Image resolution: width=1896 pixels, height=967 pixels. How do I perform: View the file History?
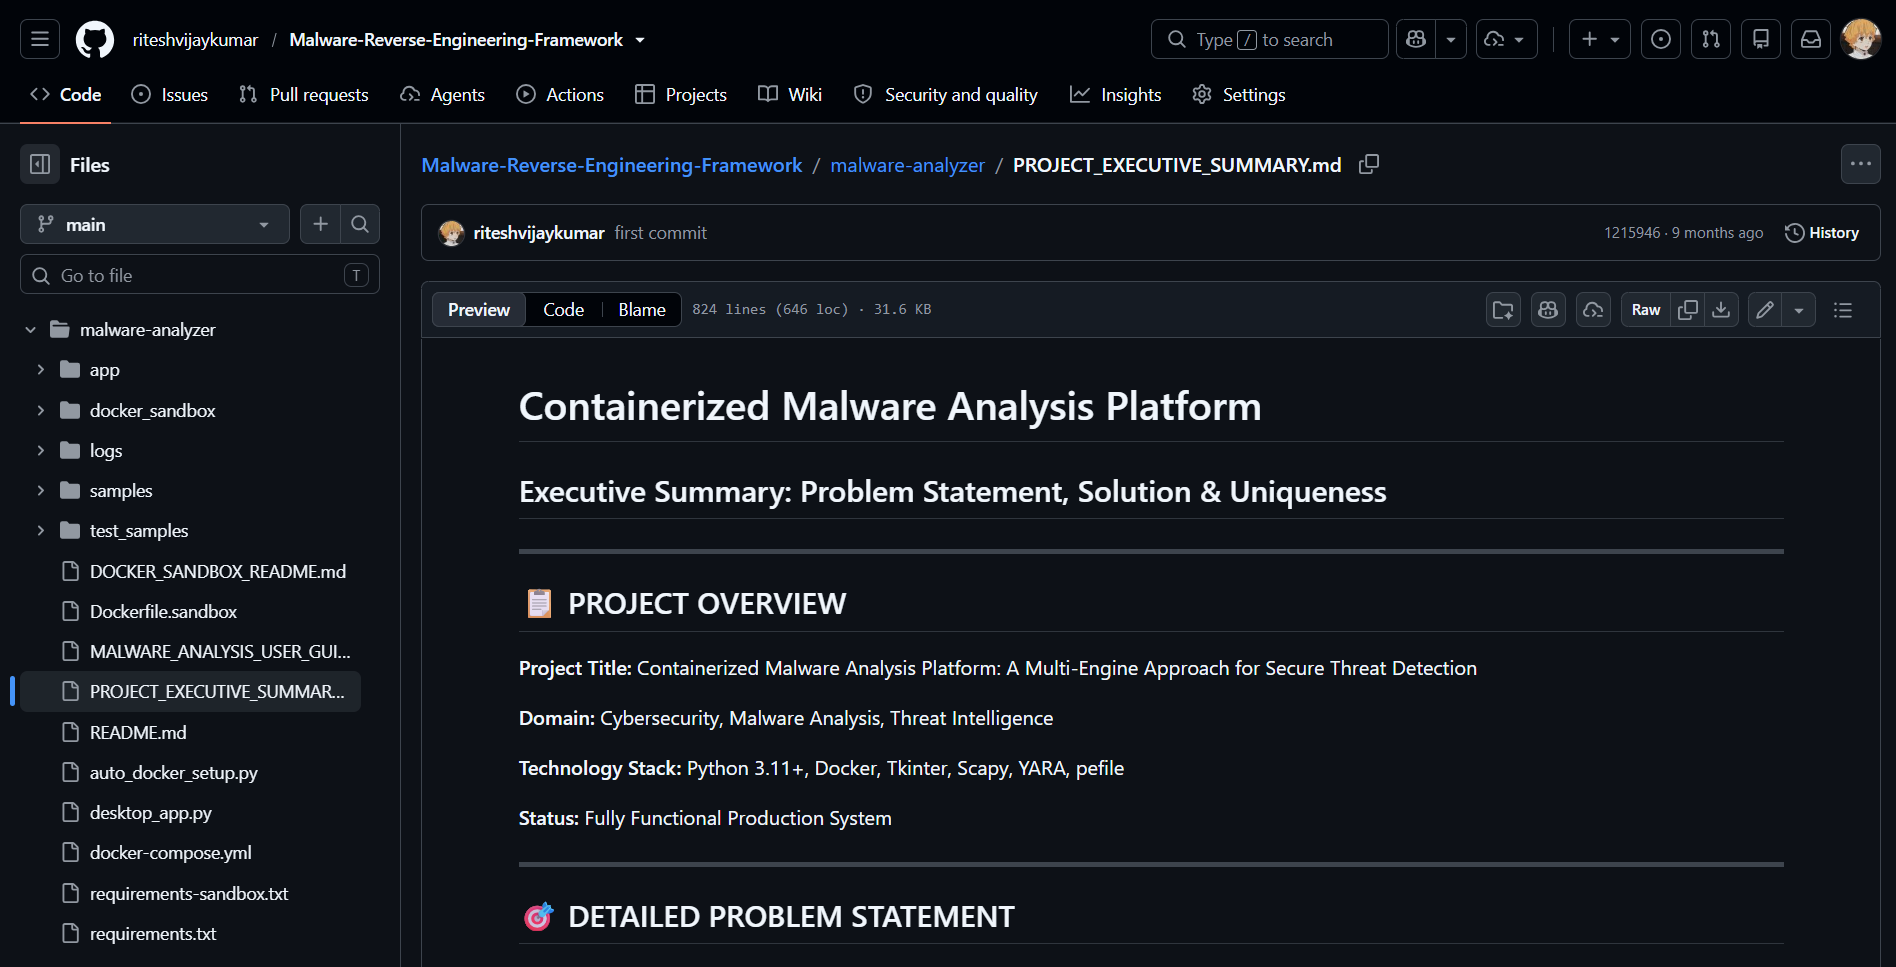point(1822,232)
